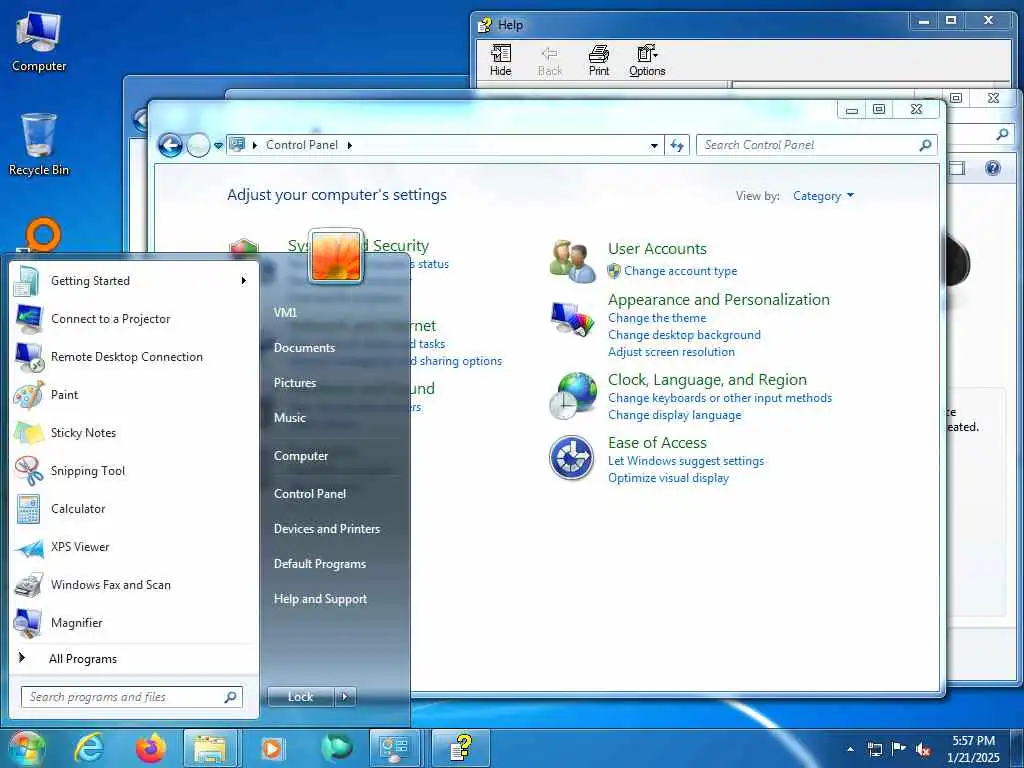Click the Search Control Panel field

click(x=816, y=145)
